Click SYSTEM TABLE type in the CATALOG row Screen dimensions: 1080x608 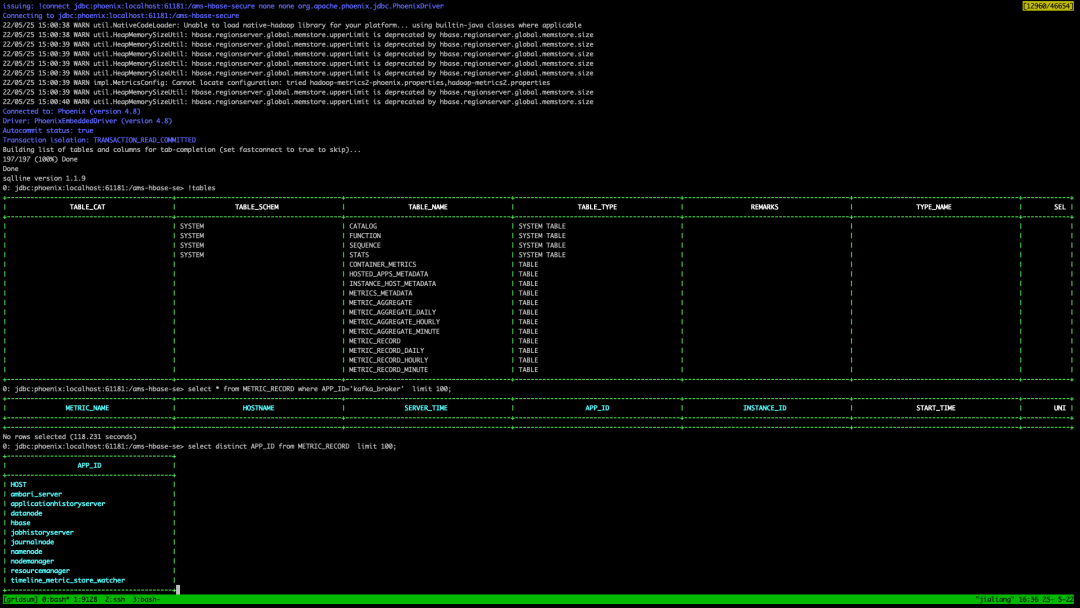542,227
